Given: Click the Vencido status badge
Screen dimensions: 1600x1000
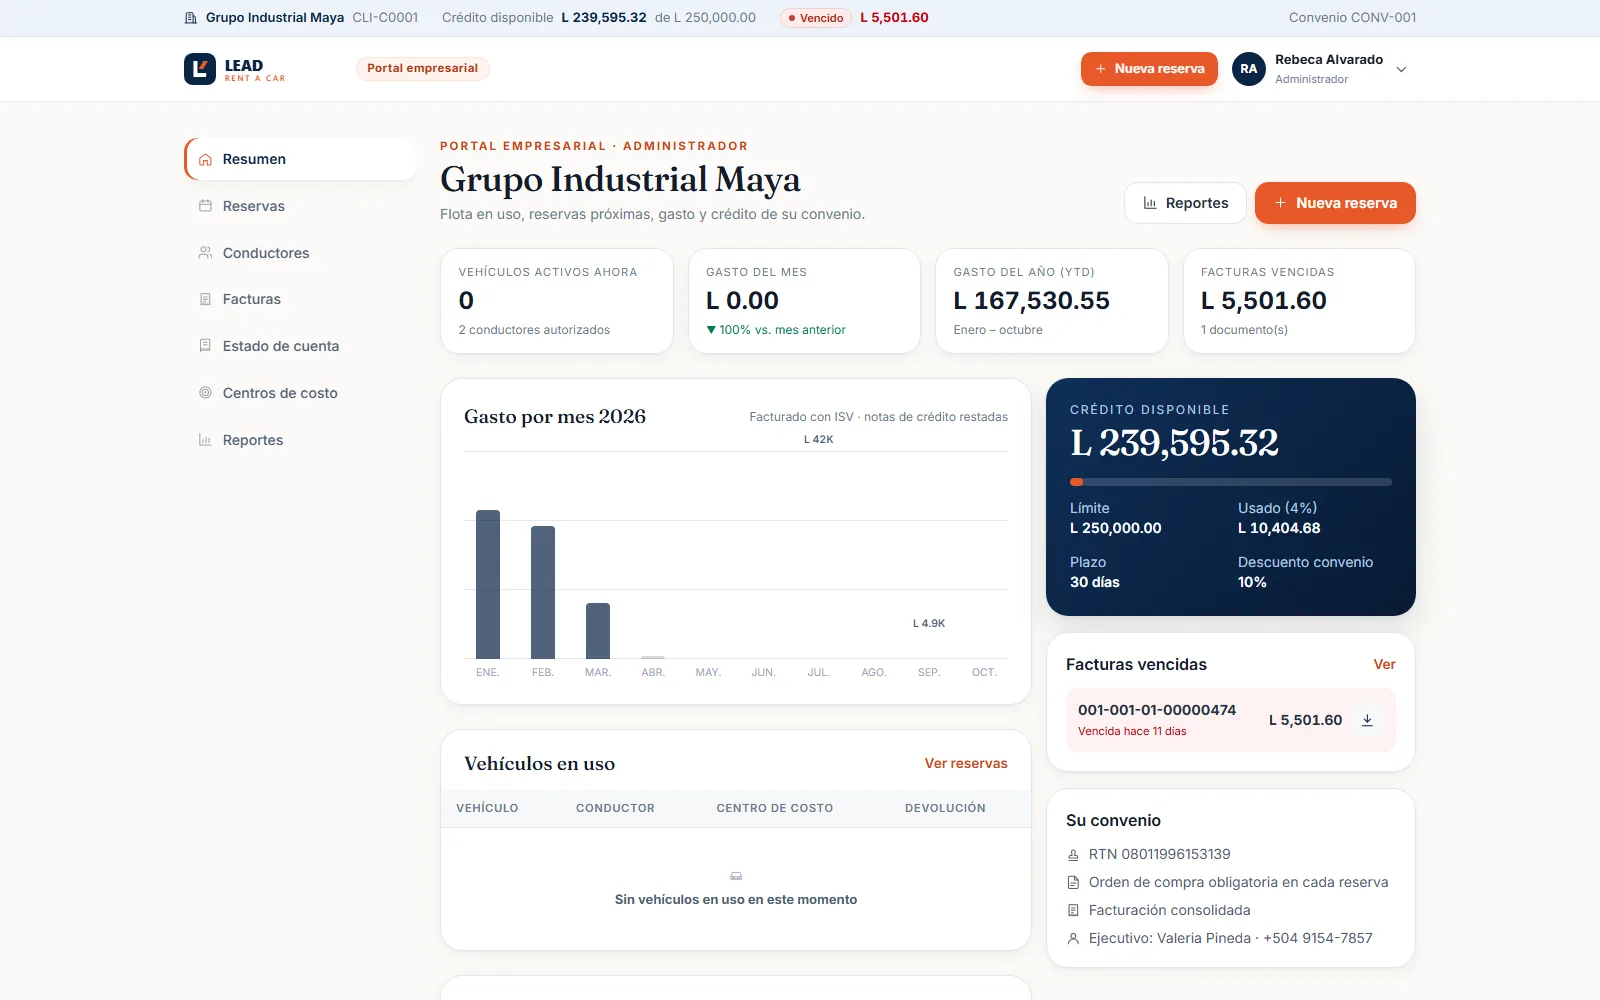Looking at the screenshot, I should point(816,18).
